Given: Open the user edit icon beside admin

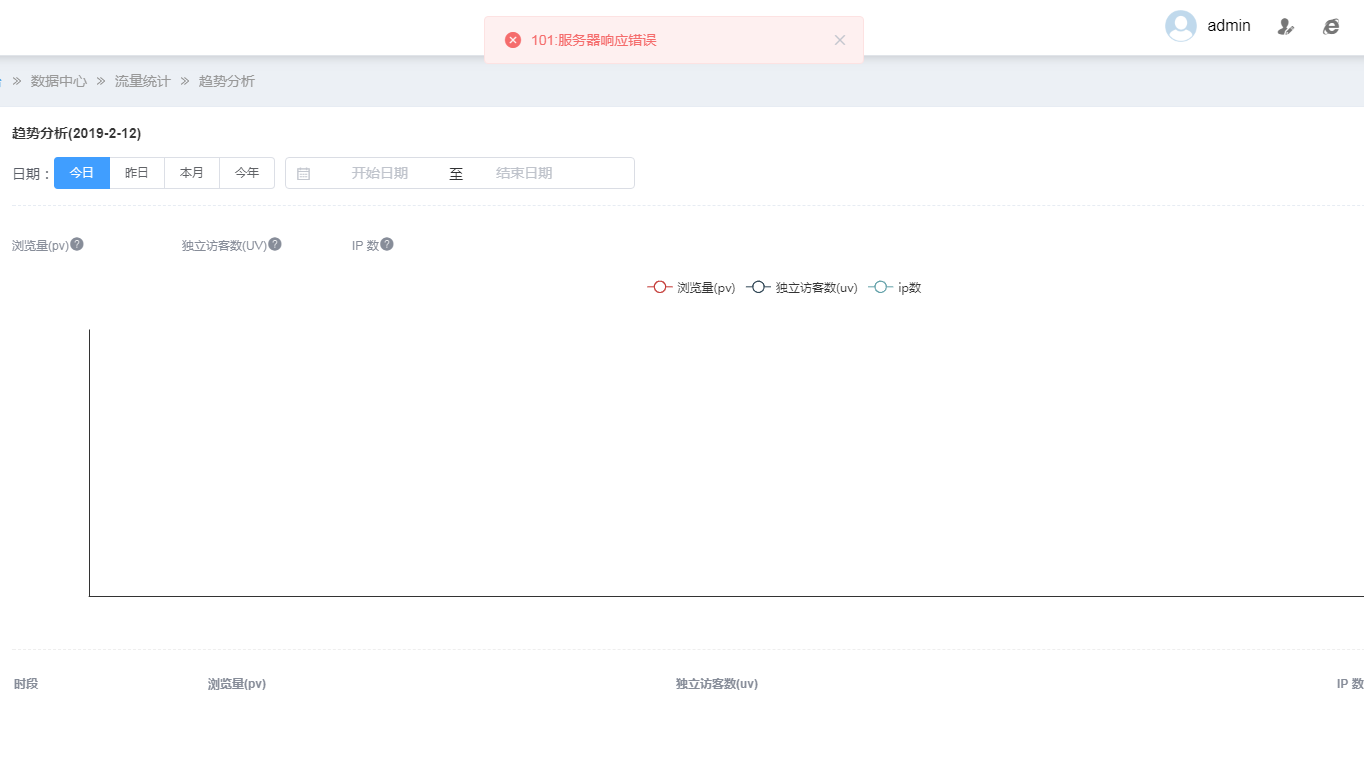Looking at the screenshot, I should tap(1286, 27).
